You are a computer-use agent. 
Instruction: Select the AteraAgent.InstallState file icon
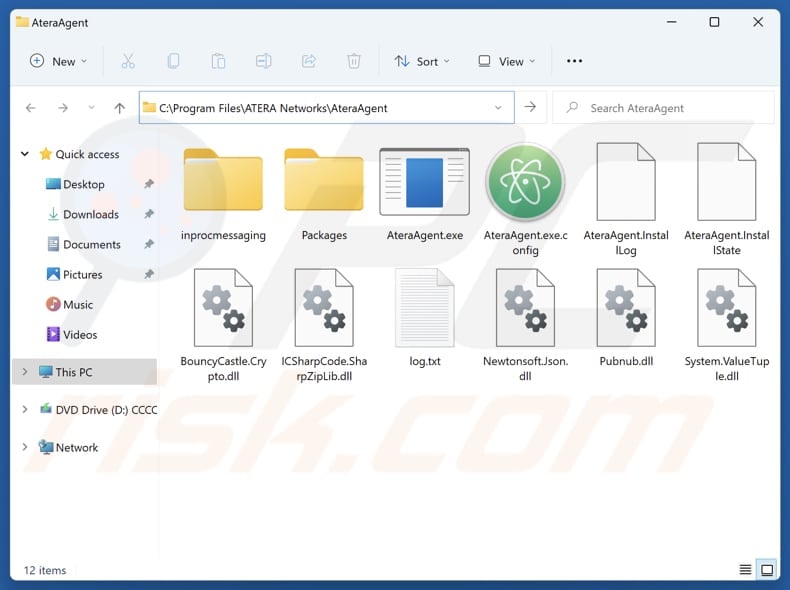point(727,181)
